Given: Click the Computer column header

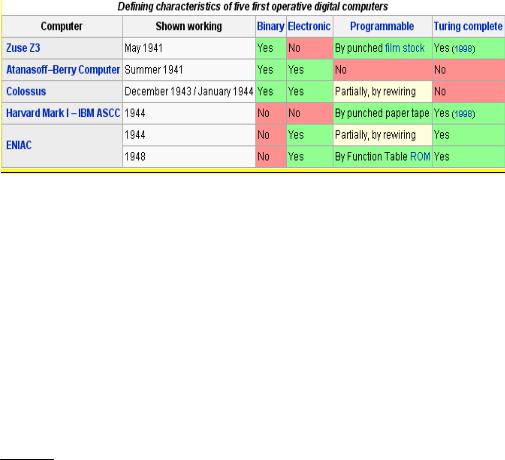Looking at the screenshot, I should point(62,26).
